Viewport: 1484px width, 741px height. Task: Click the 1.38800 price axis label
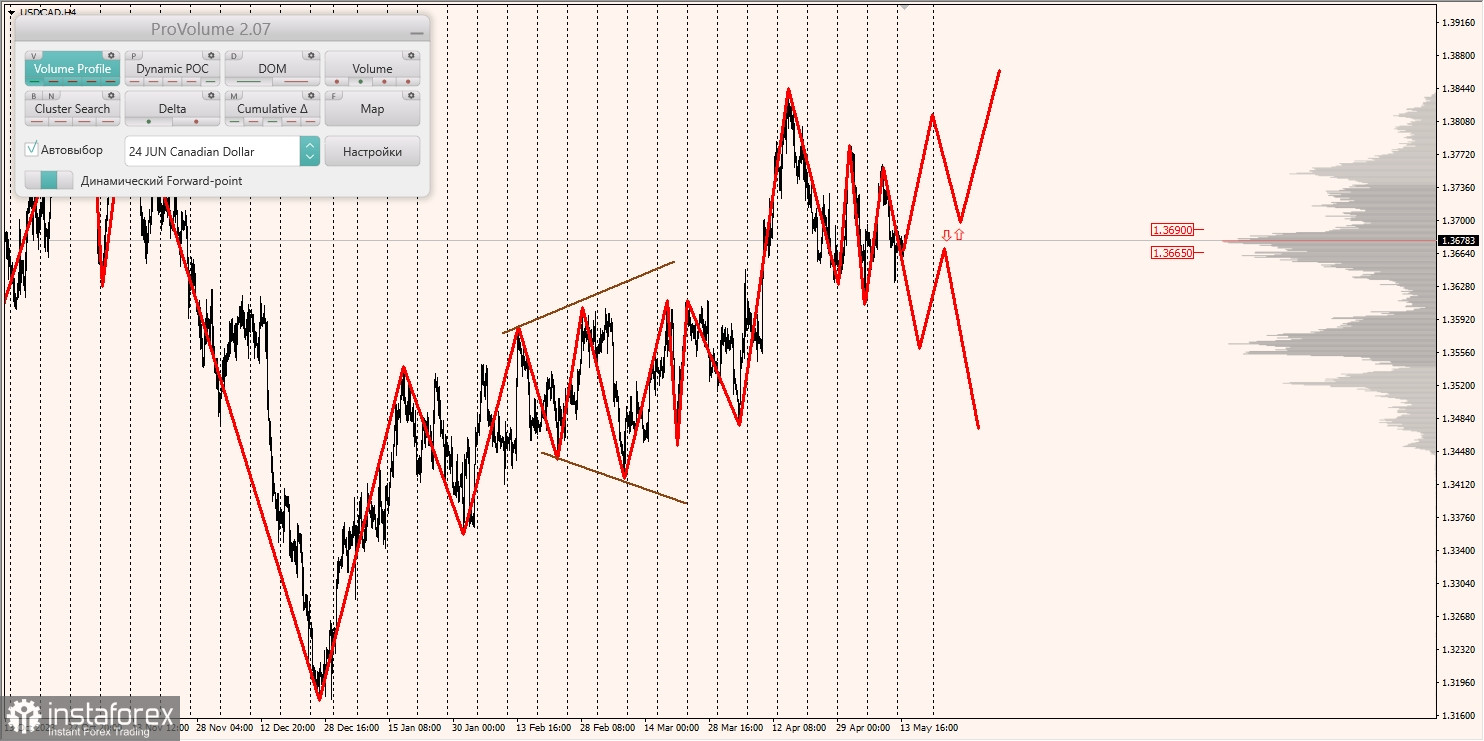1460,55
